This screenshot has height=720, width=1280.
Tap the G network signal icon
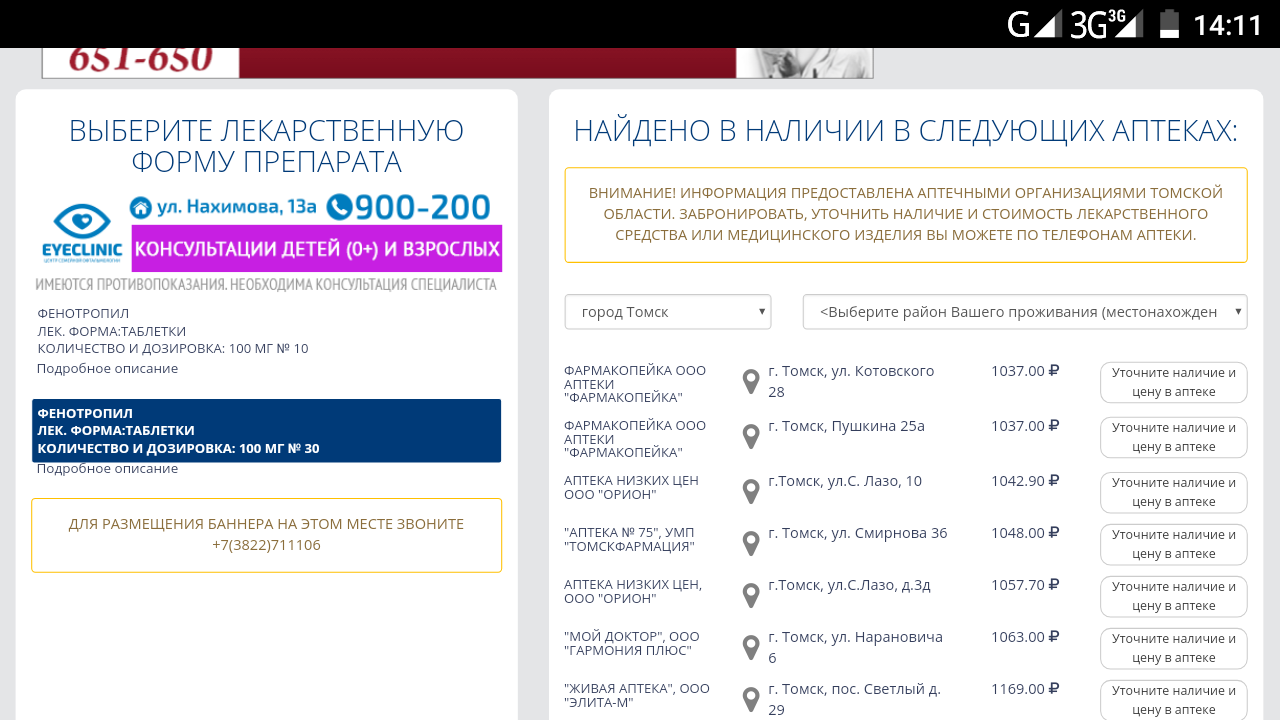[x=1034, y=23]
